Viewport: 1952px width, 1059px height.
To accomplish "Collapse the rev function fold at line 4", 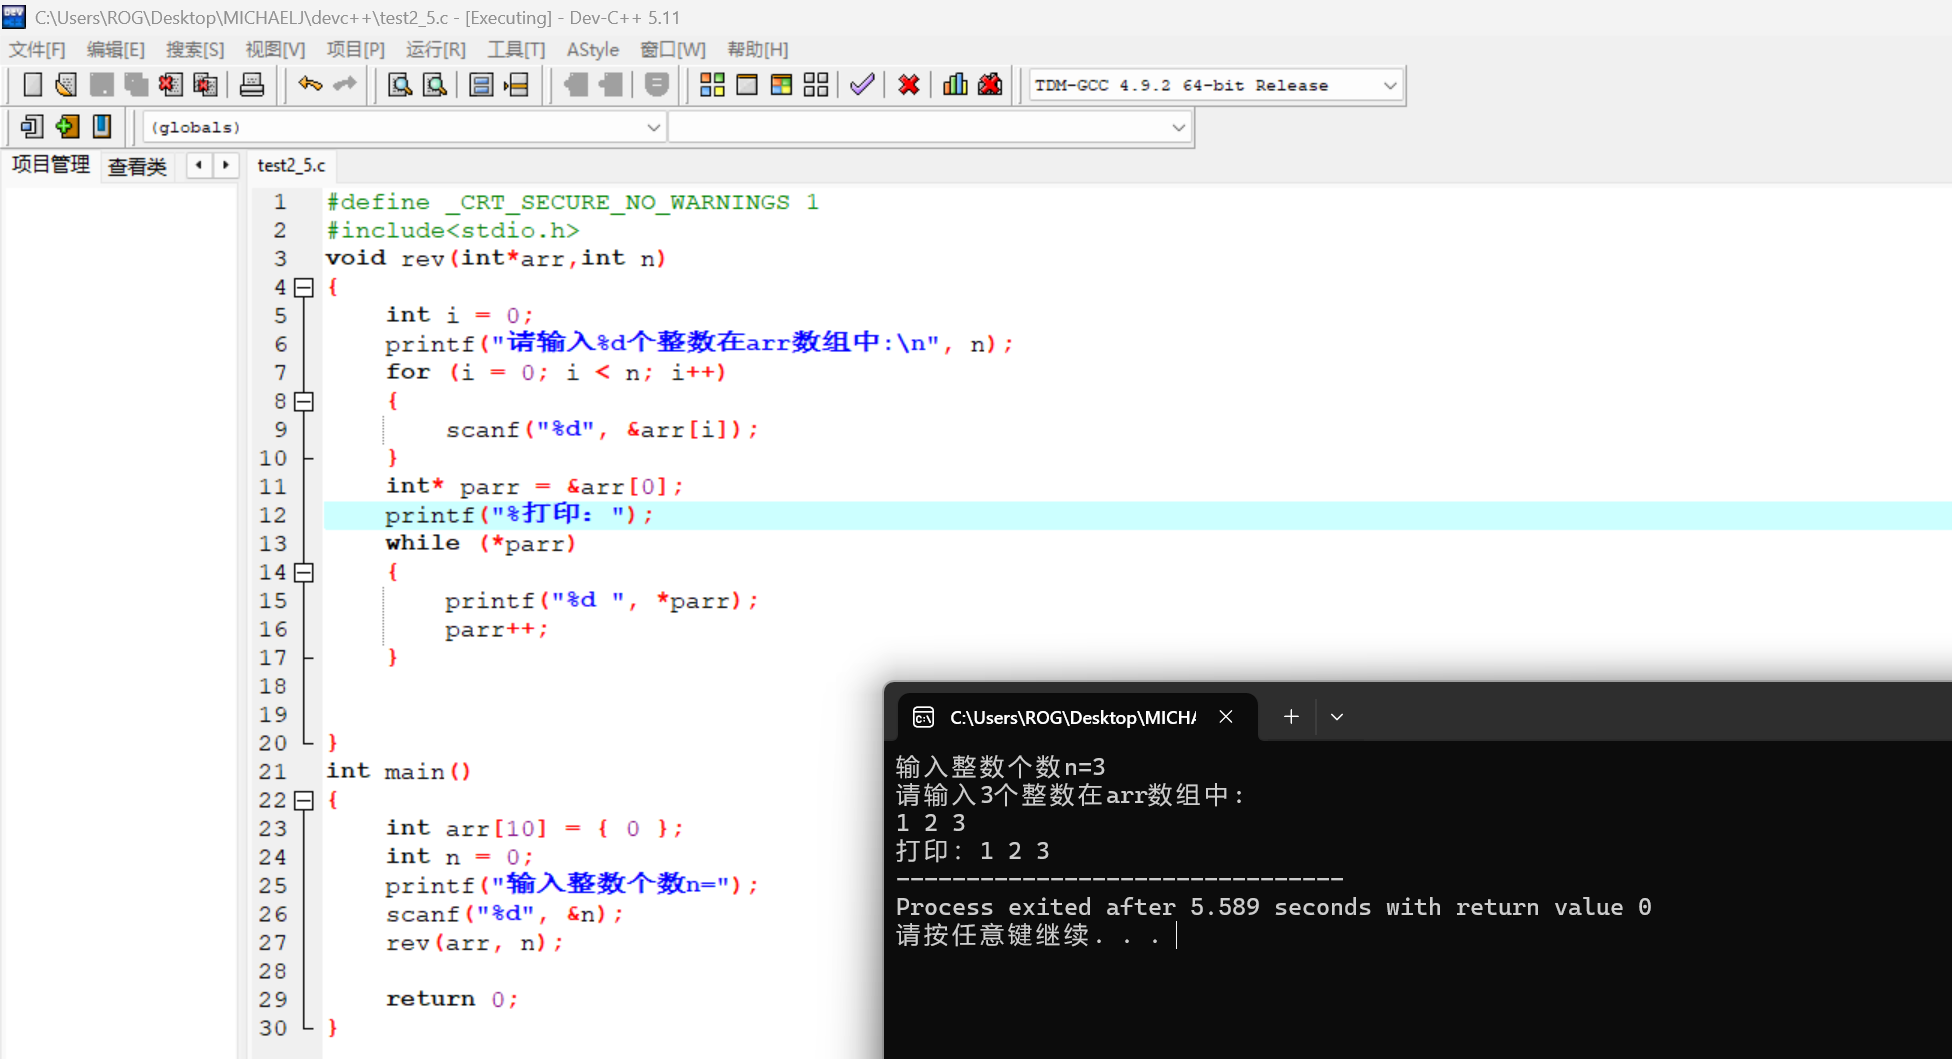I will (x=304, y=288).
